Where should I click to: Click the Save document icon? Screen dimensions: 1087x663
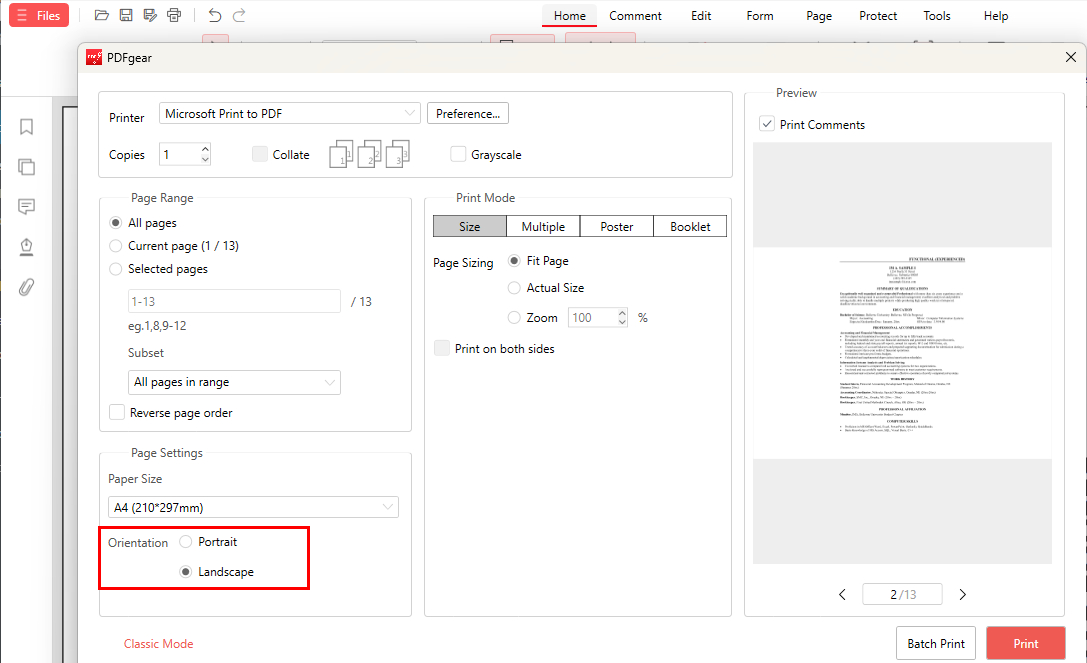(128, 15)
